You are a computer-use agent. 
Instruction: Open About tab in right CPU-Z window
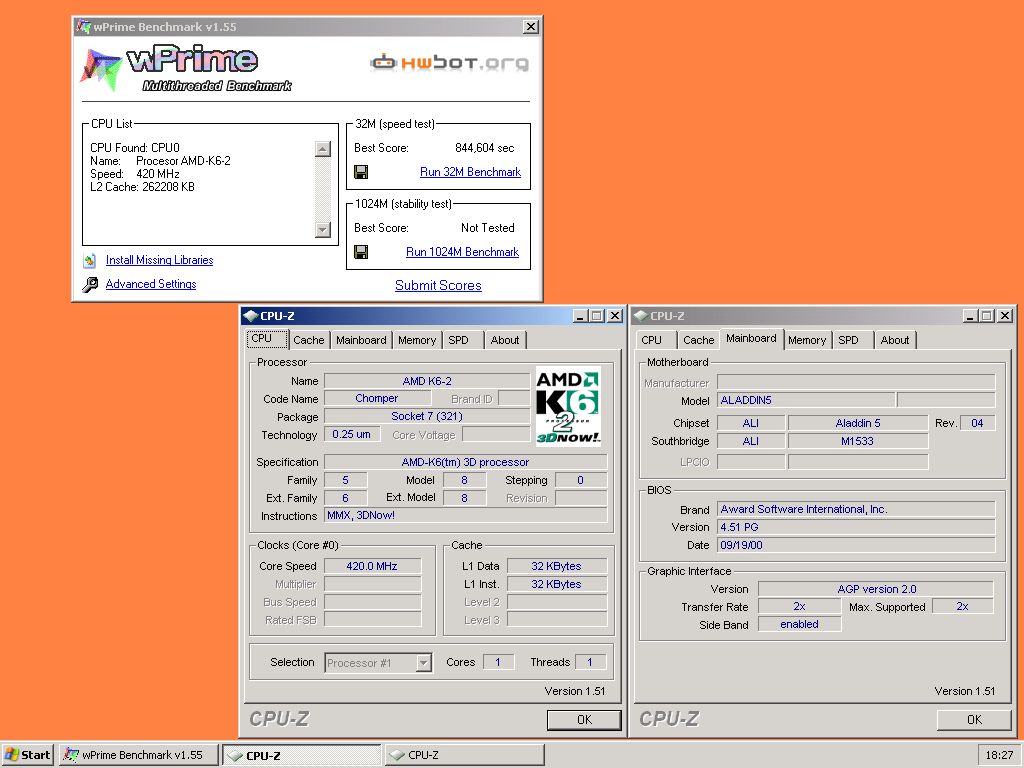(x=895, y=340)
